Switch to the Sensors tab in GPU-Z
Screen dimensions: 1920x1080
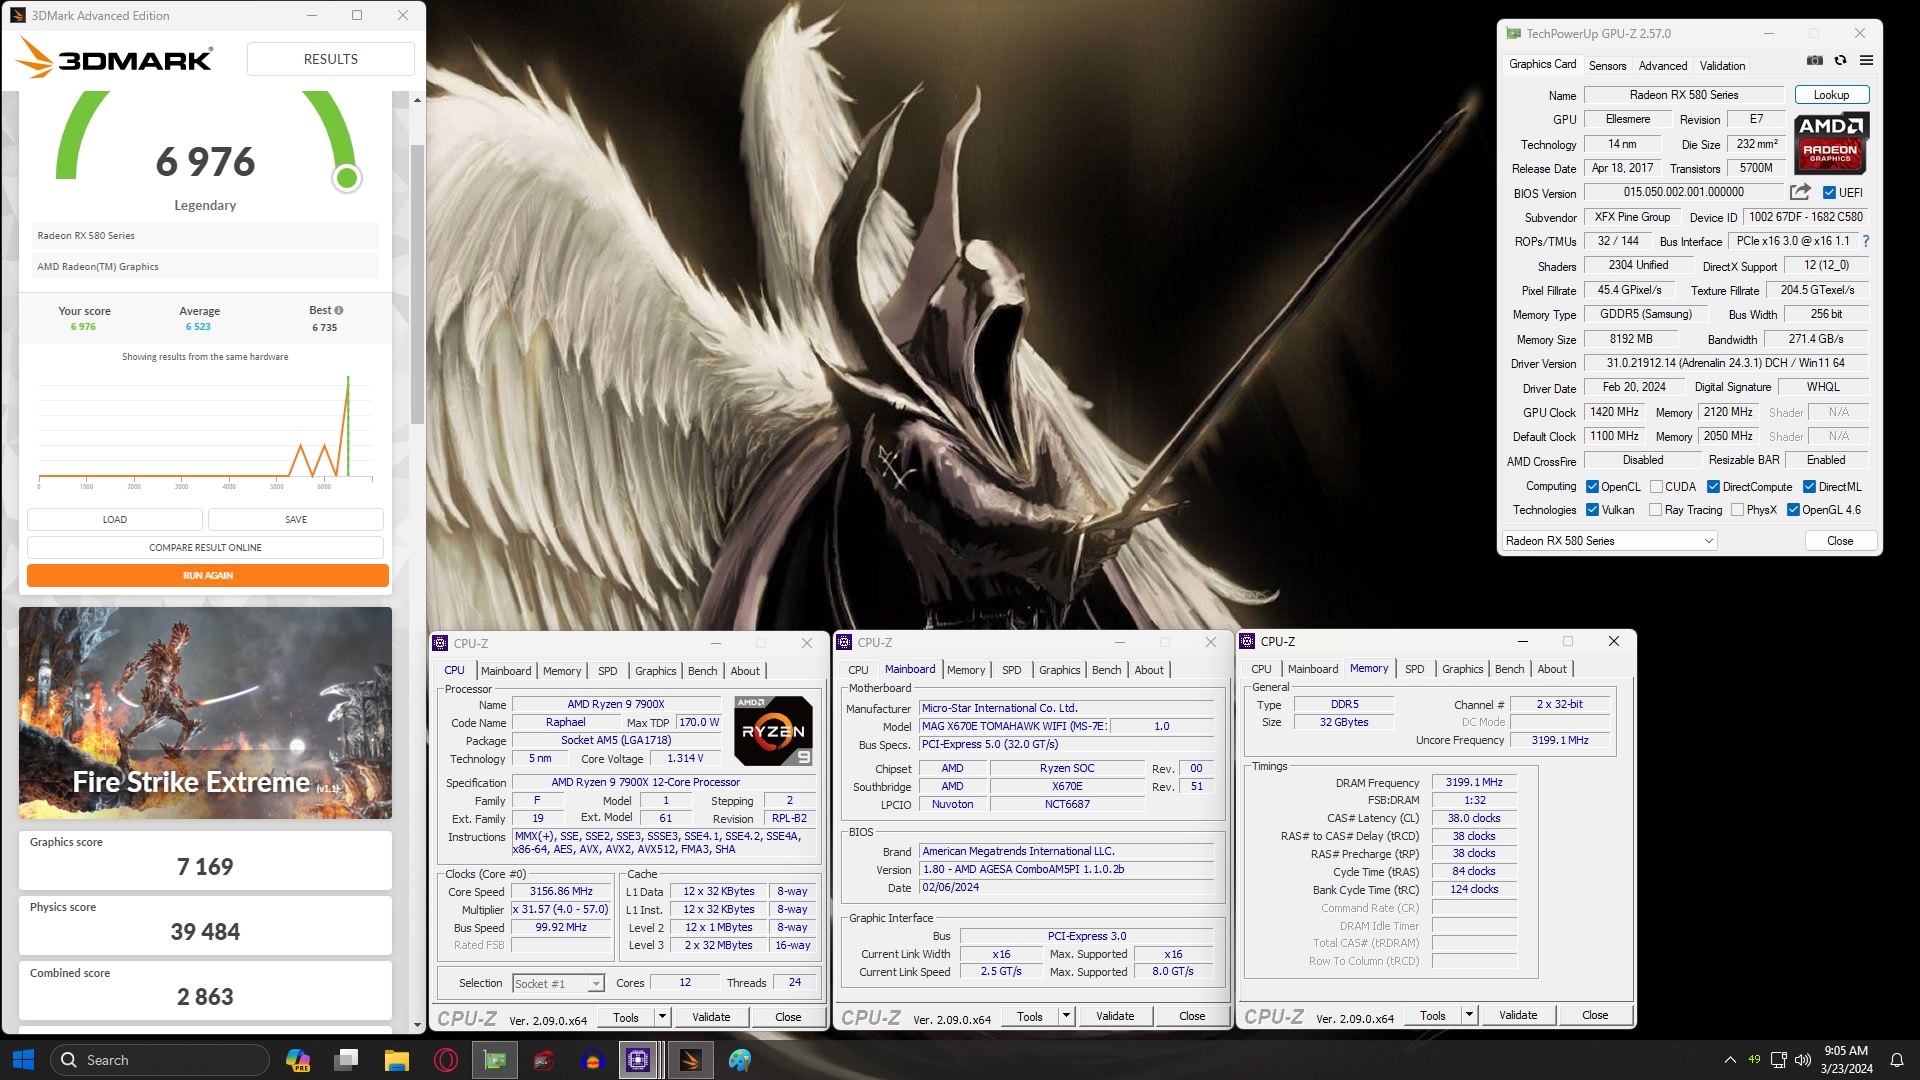pos(1607,66)
